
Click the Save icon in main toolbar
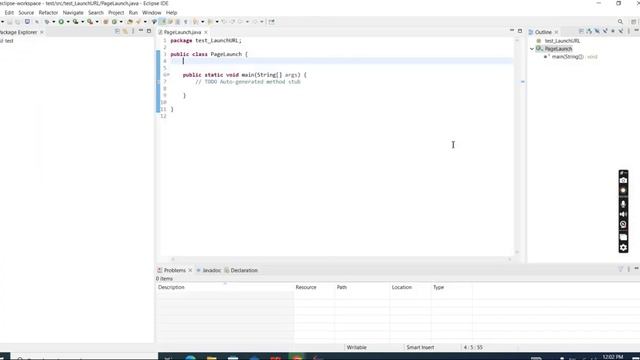(10, 22)
